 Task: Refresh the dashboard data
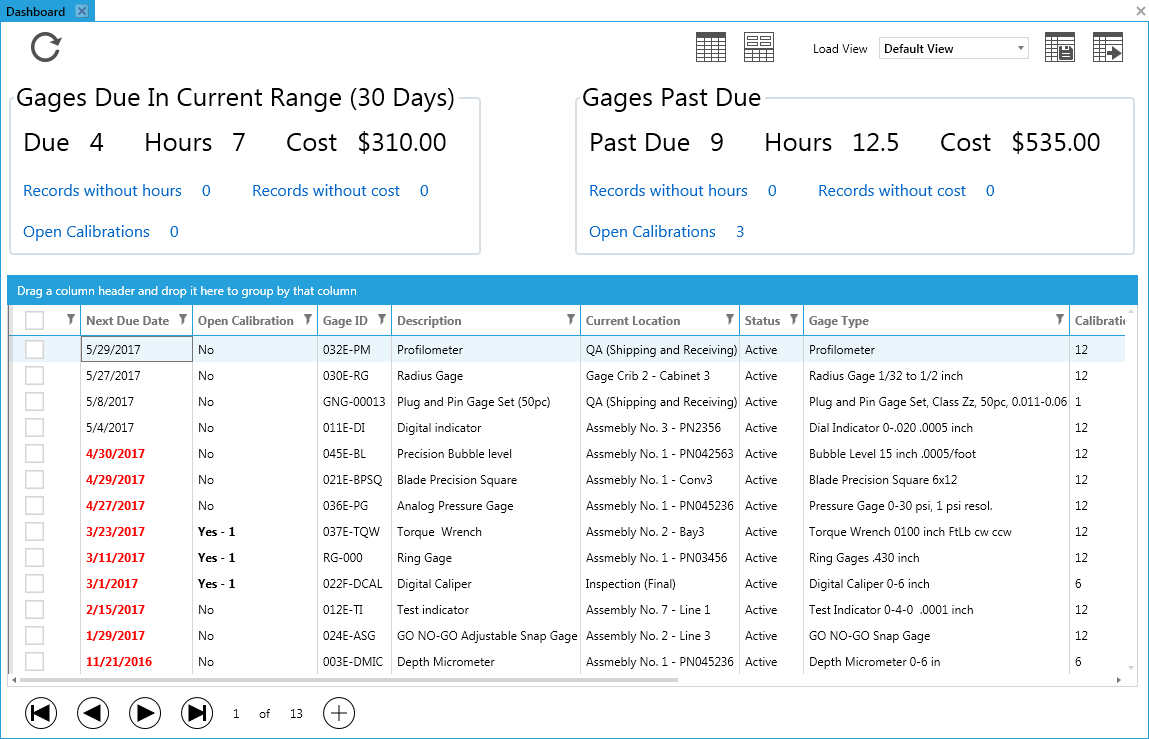(x=44, y=46)
